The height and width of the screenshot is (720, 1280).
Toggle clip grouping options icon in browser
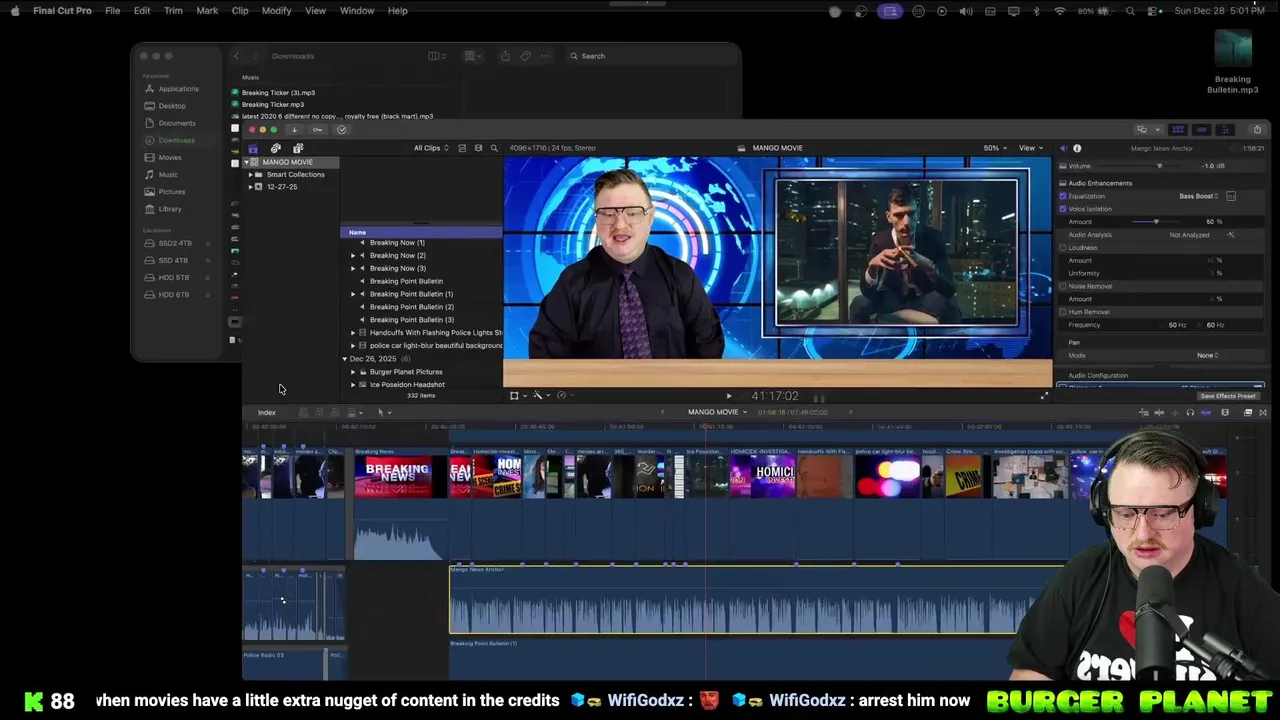(x=462, y=148)
